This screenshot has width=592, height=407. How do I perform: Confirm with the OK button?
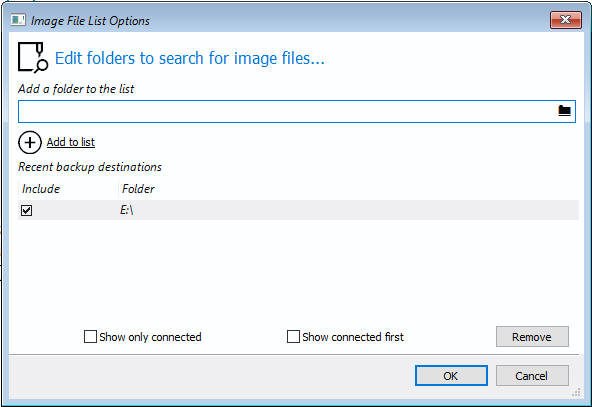451,376
